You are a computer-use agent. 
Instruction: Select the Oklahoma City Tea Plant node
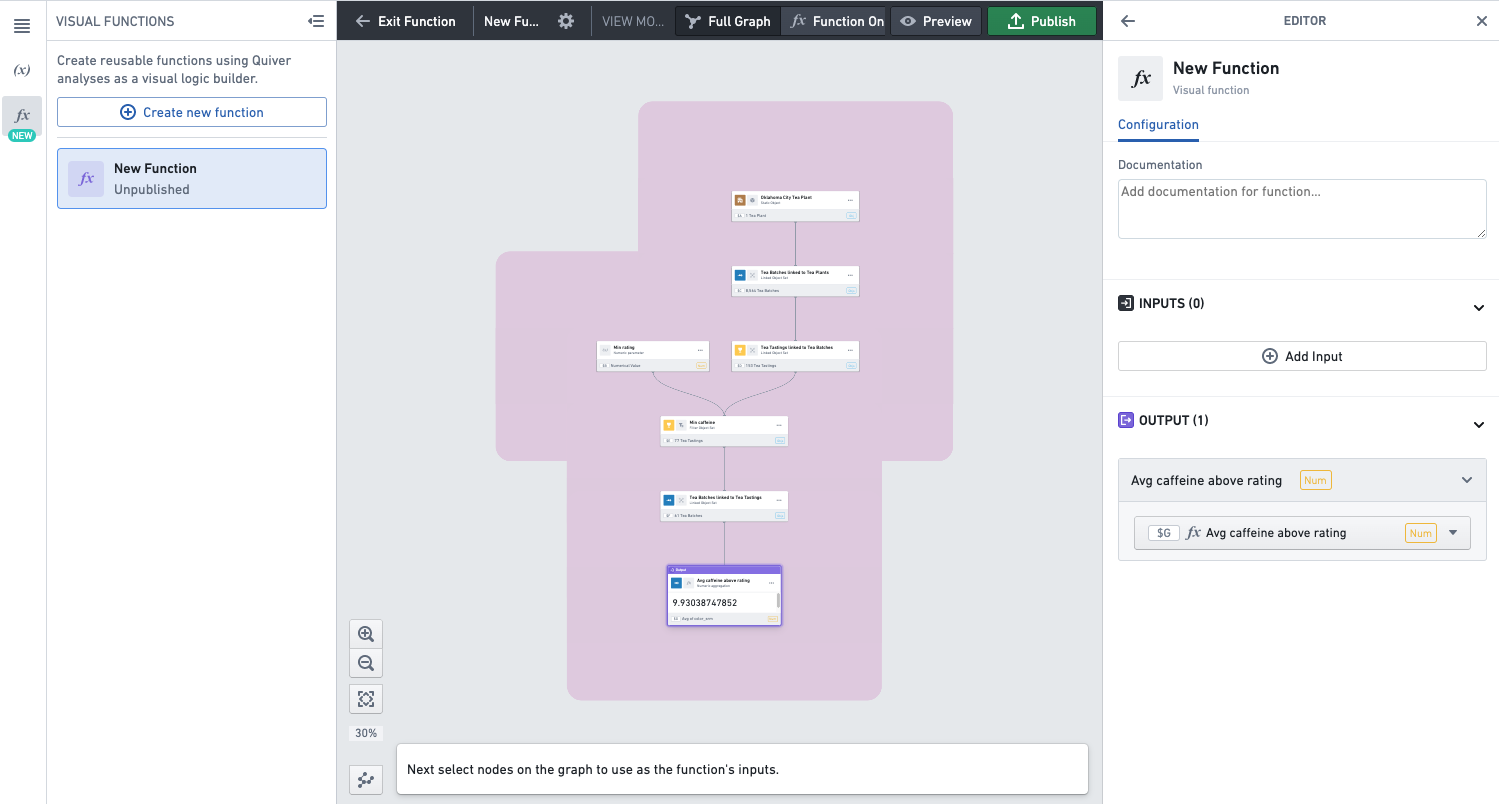point(795,206)
